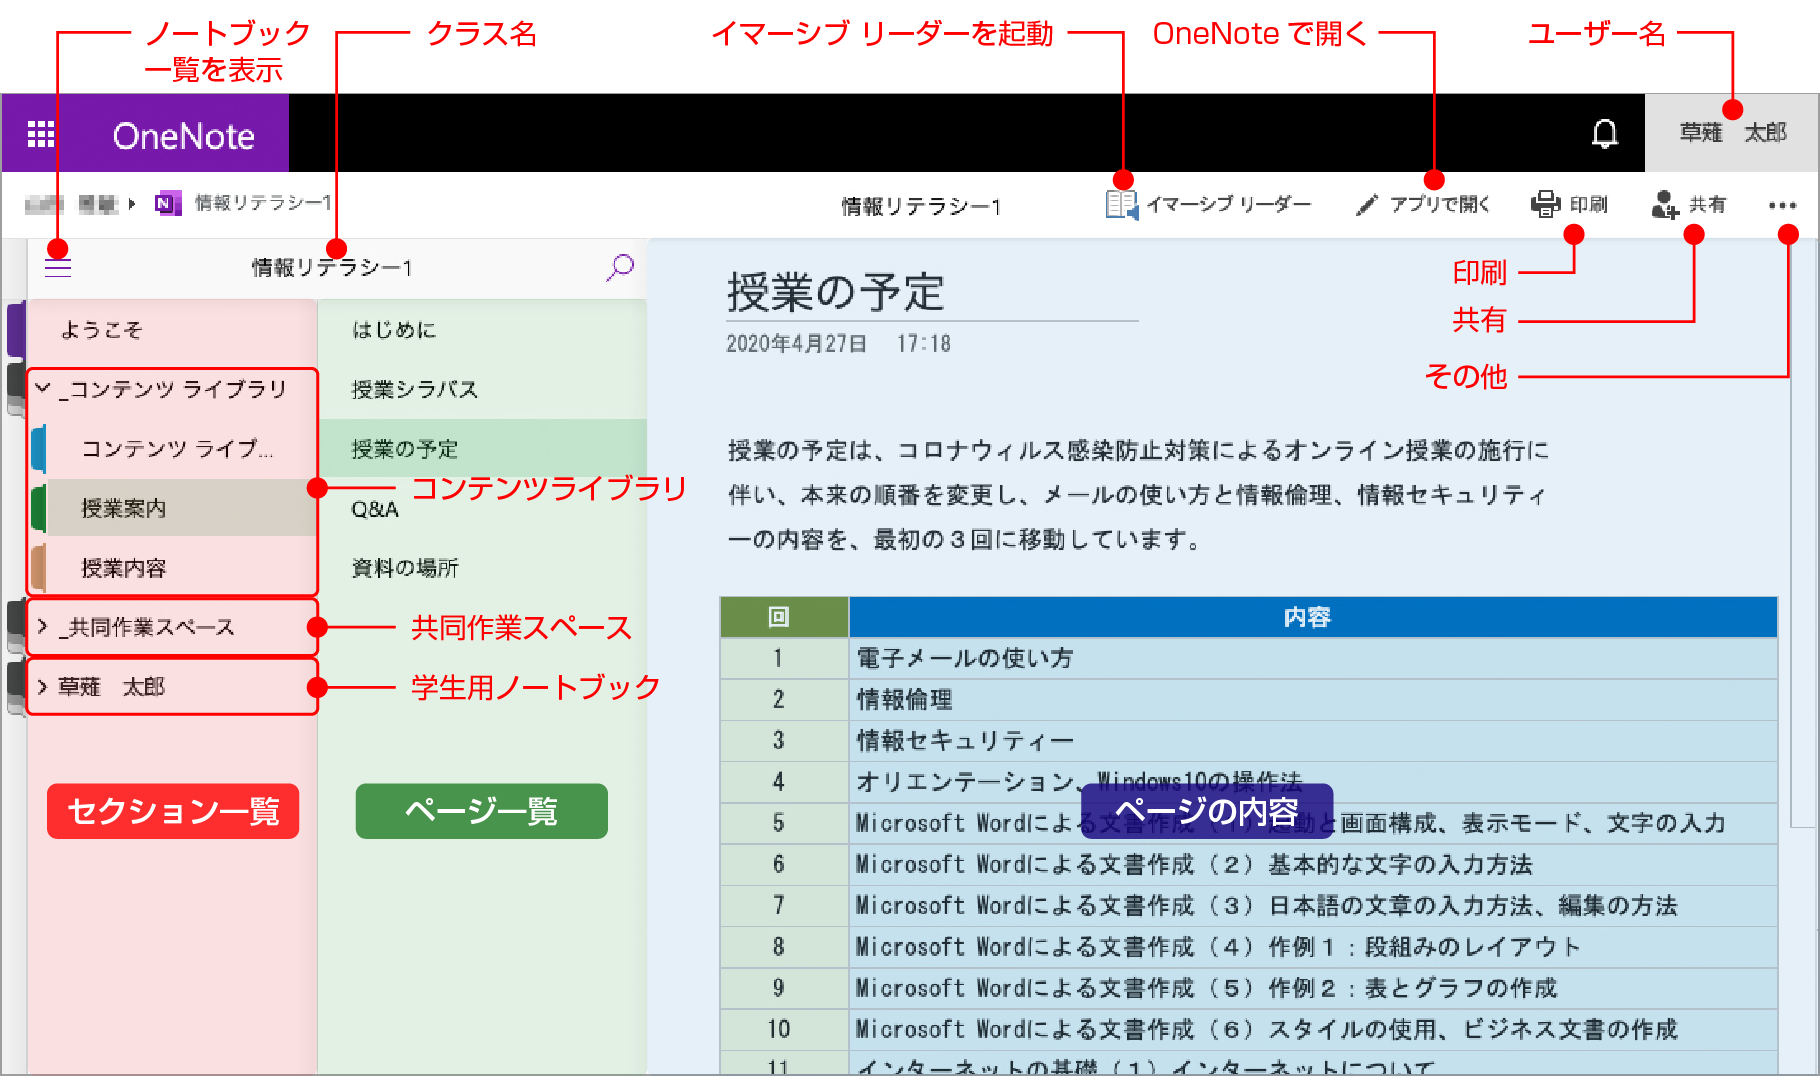Click the 情報リテラシー1 breadcrumb link
Viewport: 1820px width, 1076px height.
point(262,203)
